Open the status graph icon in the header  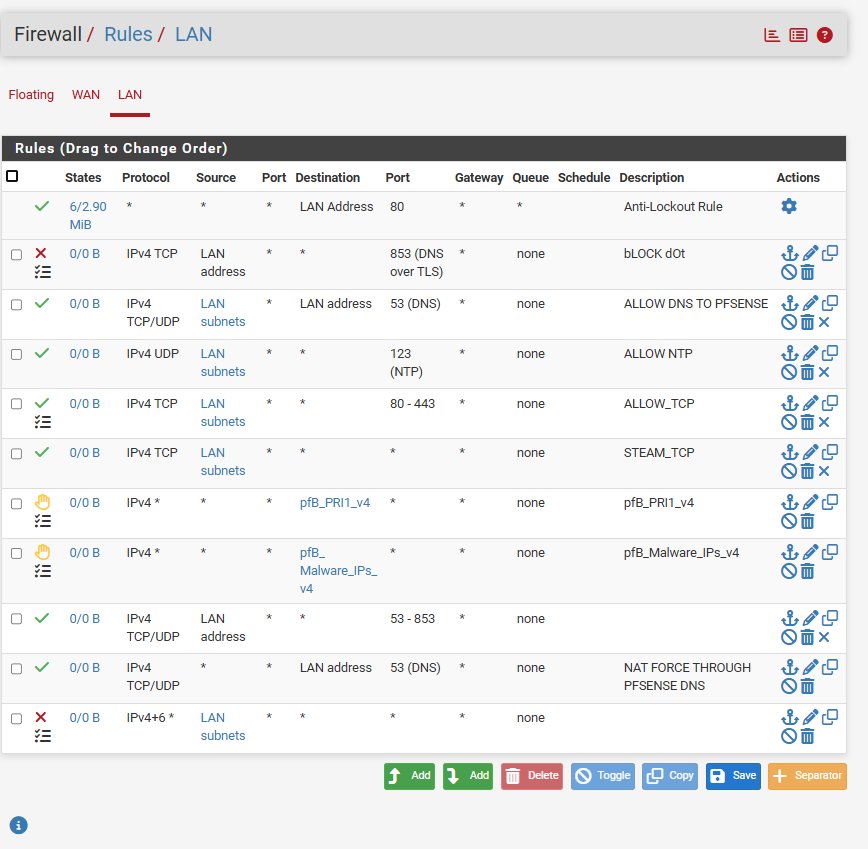pyautogui.click(x=772, y=35)
